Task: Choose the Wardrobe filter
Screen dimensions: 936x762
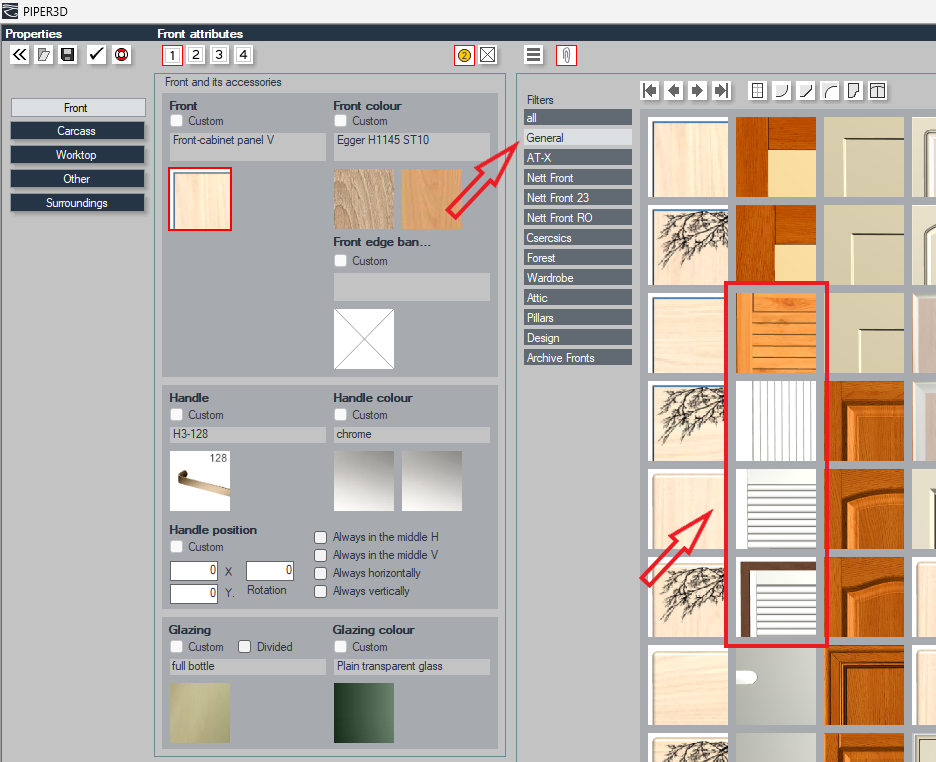Action: 578,277
